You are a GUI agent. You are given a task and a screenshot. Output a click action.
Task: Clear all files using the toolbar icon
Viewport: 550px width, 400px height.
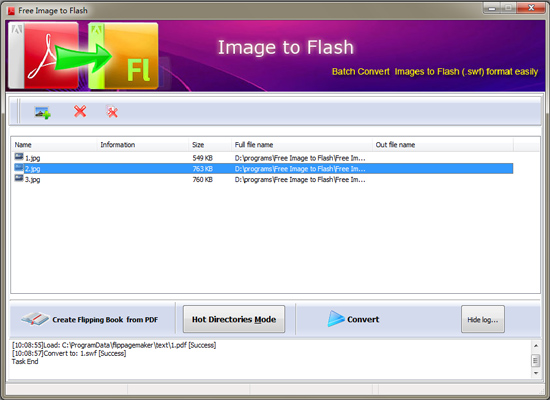[112, 112]
